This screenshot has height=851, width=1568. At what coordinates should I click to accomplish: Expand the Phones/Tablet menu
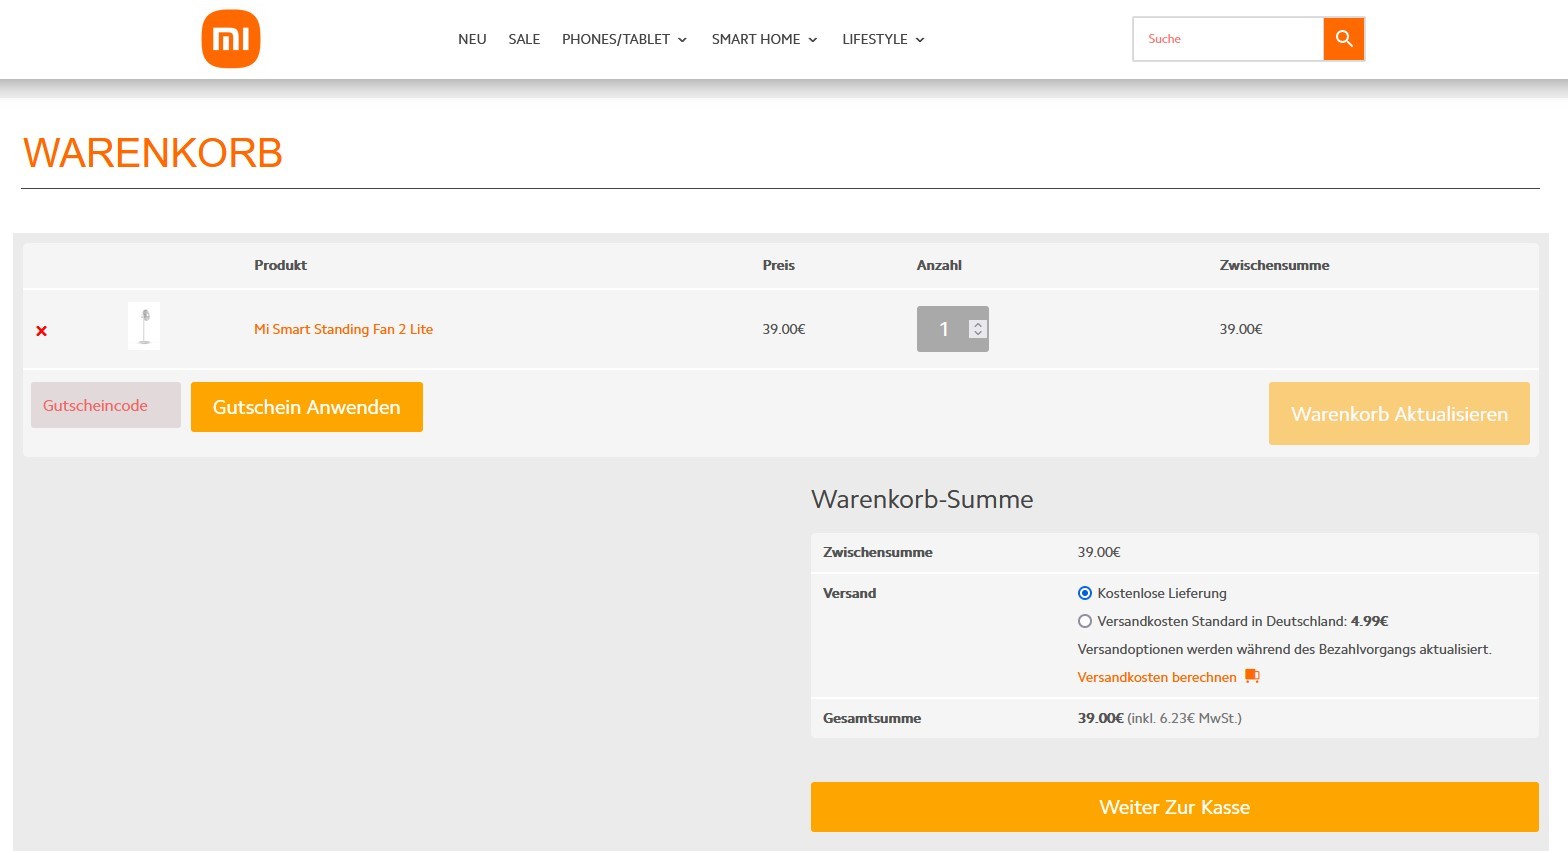(x=624, y=39)
